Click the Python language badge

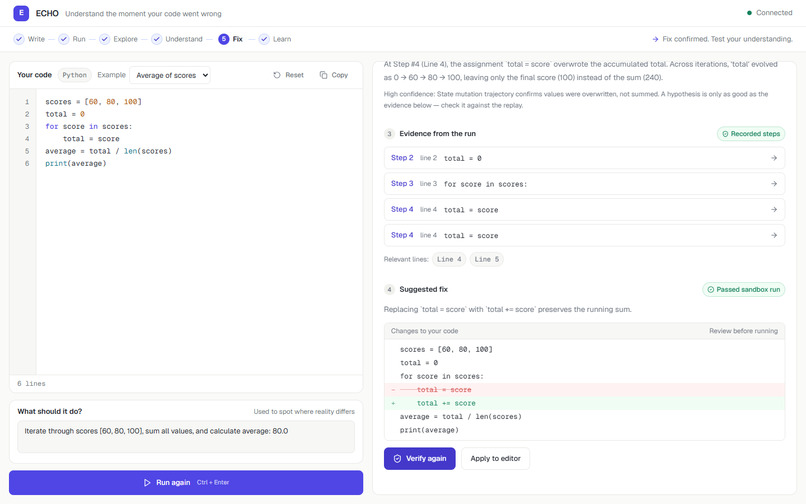pyautogui.click(x=75, y=75)
